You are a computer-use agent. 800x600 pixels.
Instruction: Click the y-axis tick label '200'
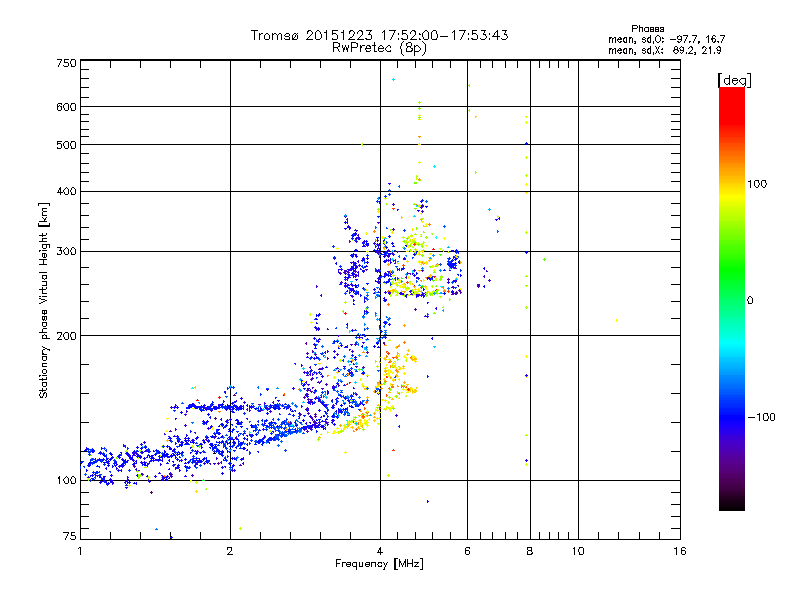click(66, 336)
